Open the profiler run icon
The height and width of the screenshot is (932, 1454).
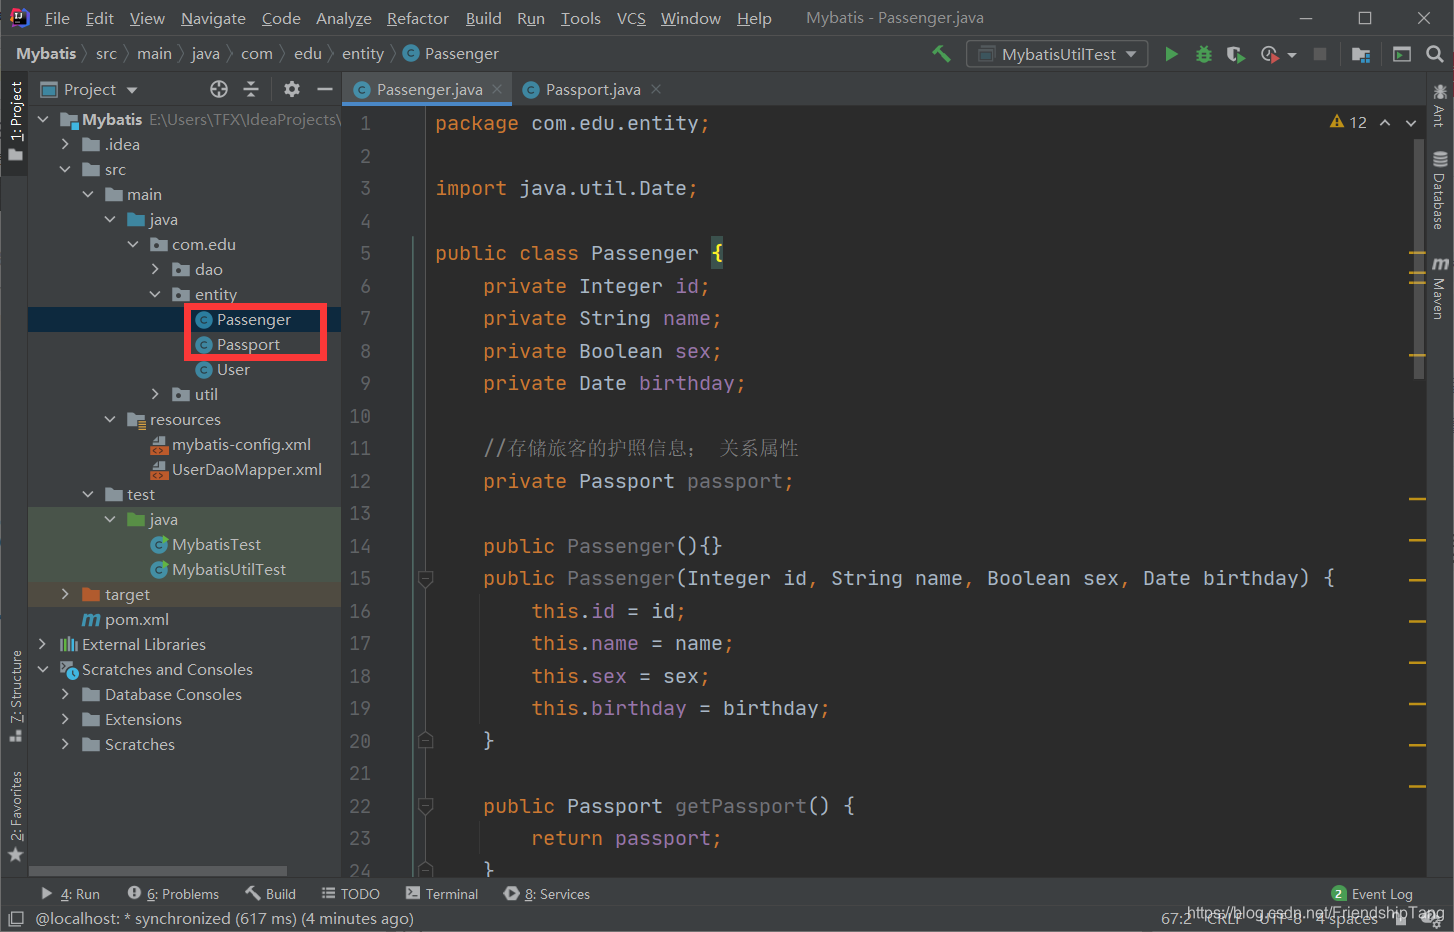click(1270, 54)
